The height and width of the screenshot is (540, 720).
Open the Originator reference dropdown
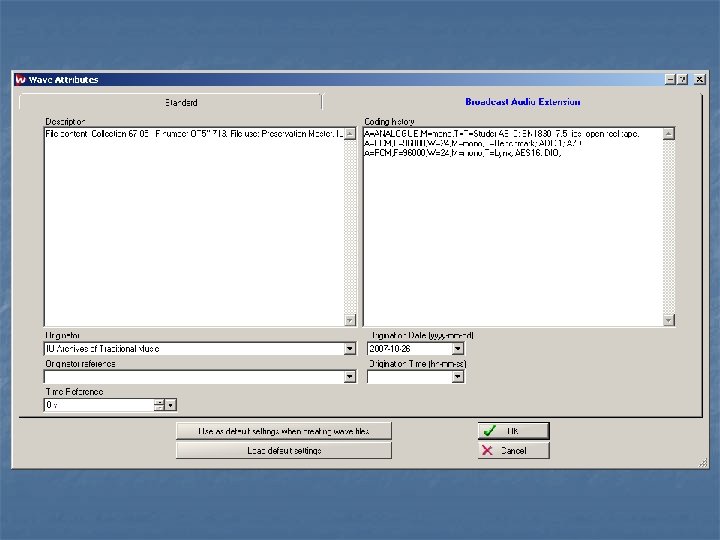pyautogui.click(x=350, y=377)
